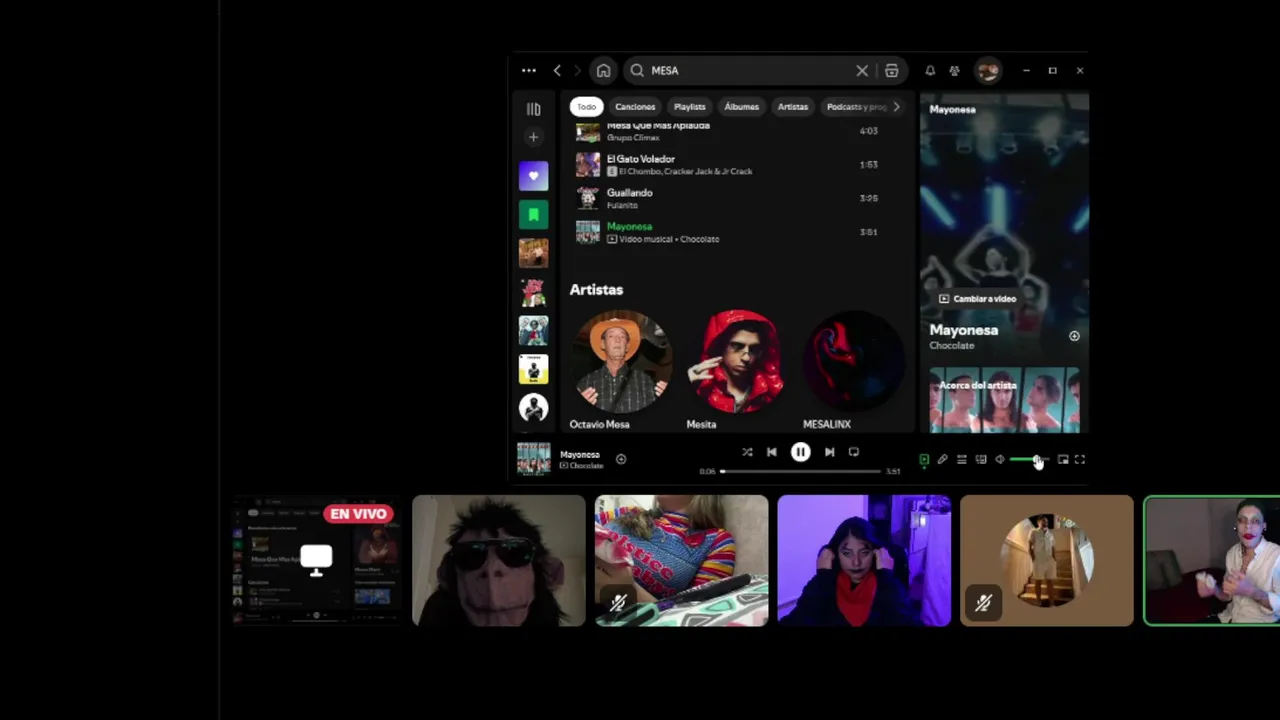The width and height of the screenshot is (1280, 720).
Task: Open the user profile avatar menu
Action: point(988,71)
